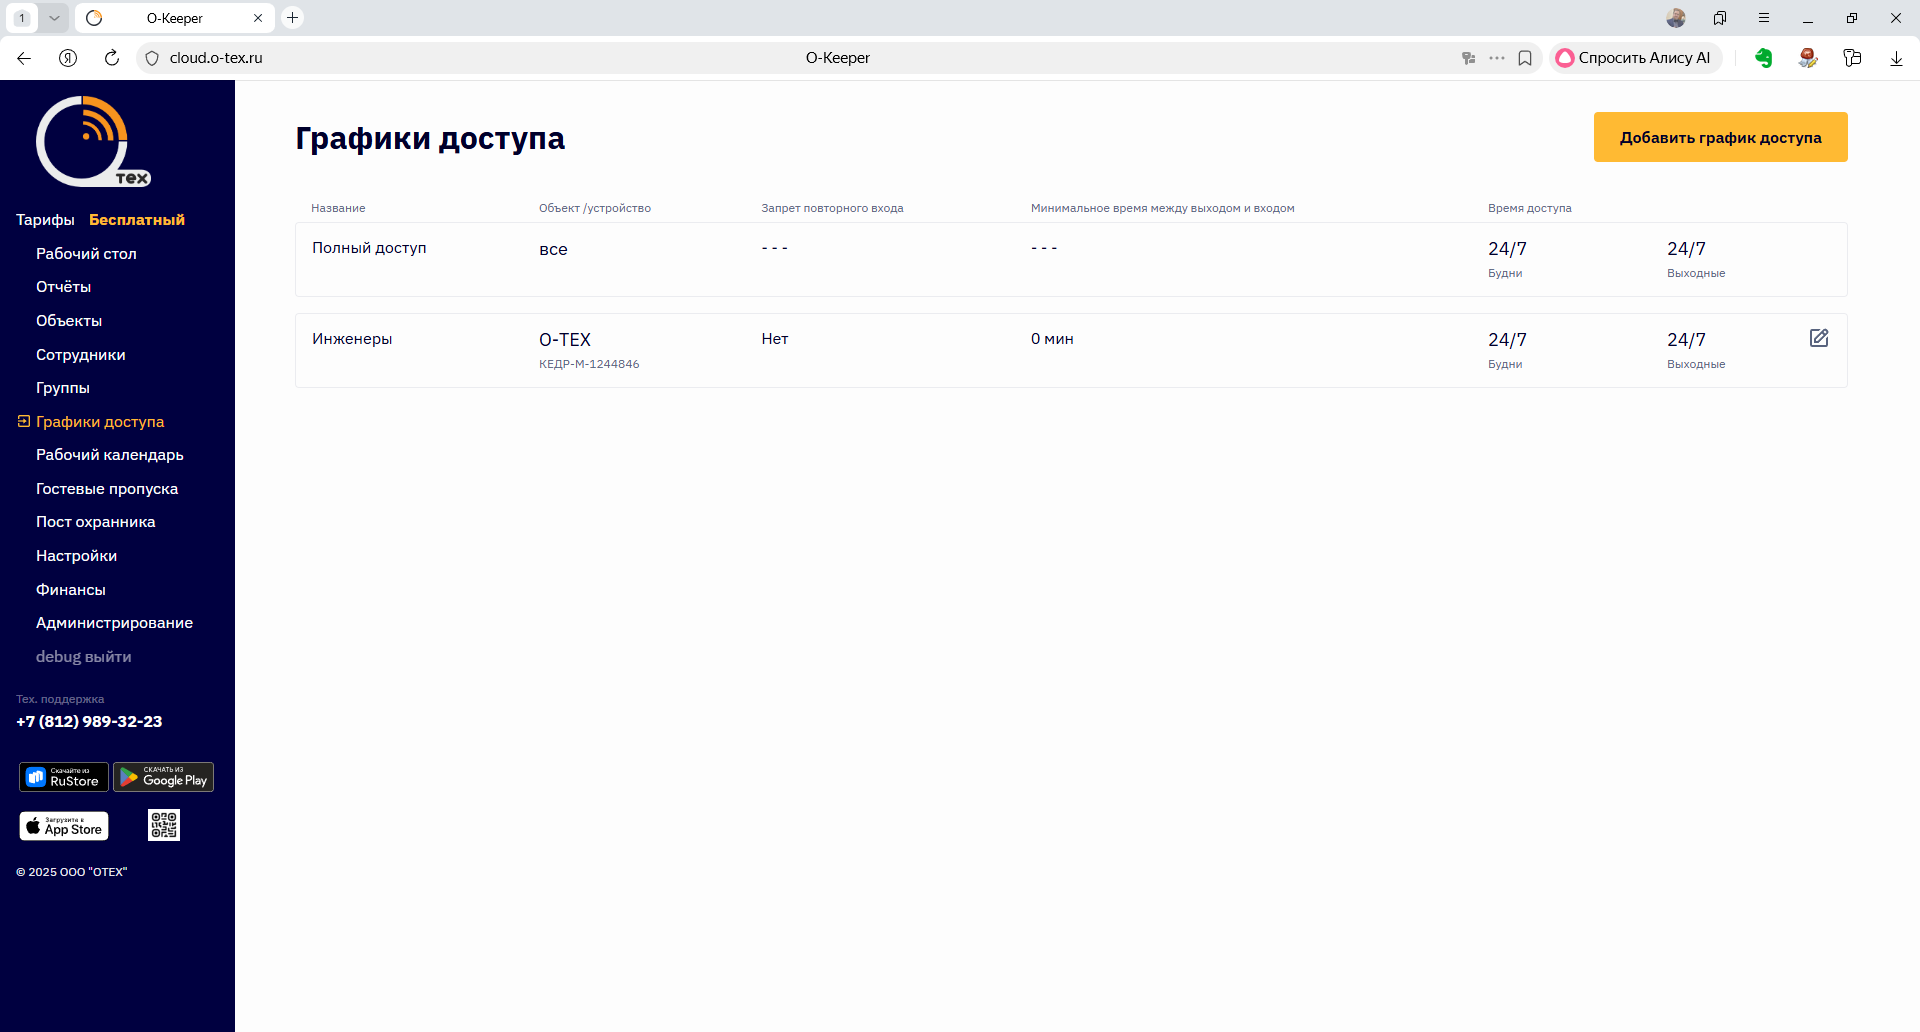Open Сотрудники in the sidebar
1920x1032 pixels.
(81, 355)
